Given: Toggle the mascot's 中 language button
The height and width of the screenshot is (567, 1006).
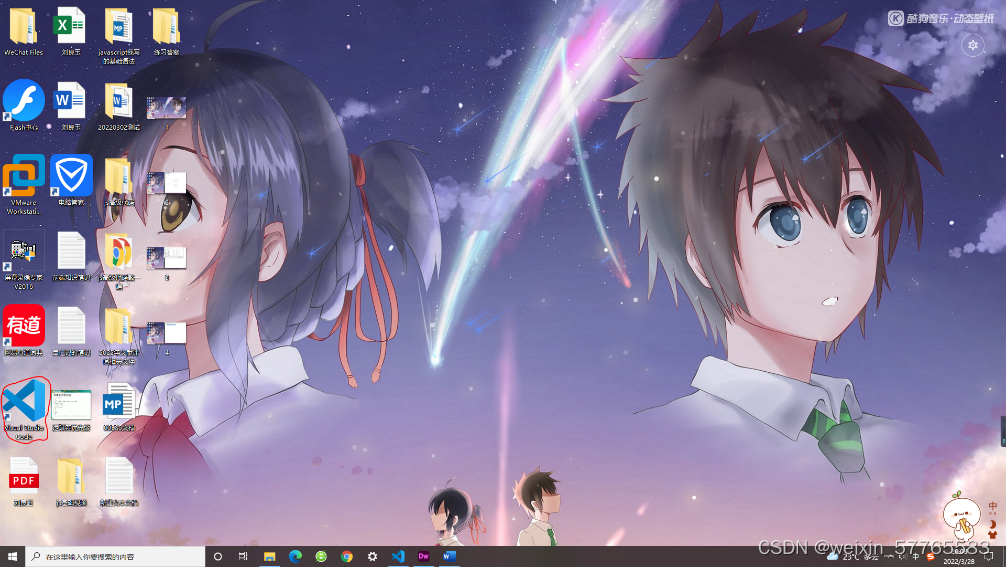Looking at the screenshot, I should click(993, 506).
